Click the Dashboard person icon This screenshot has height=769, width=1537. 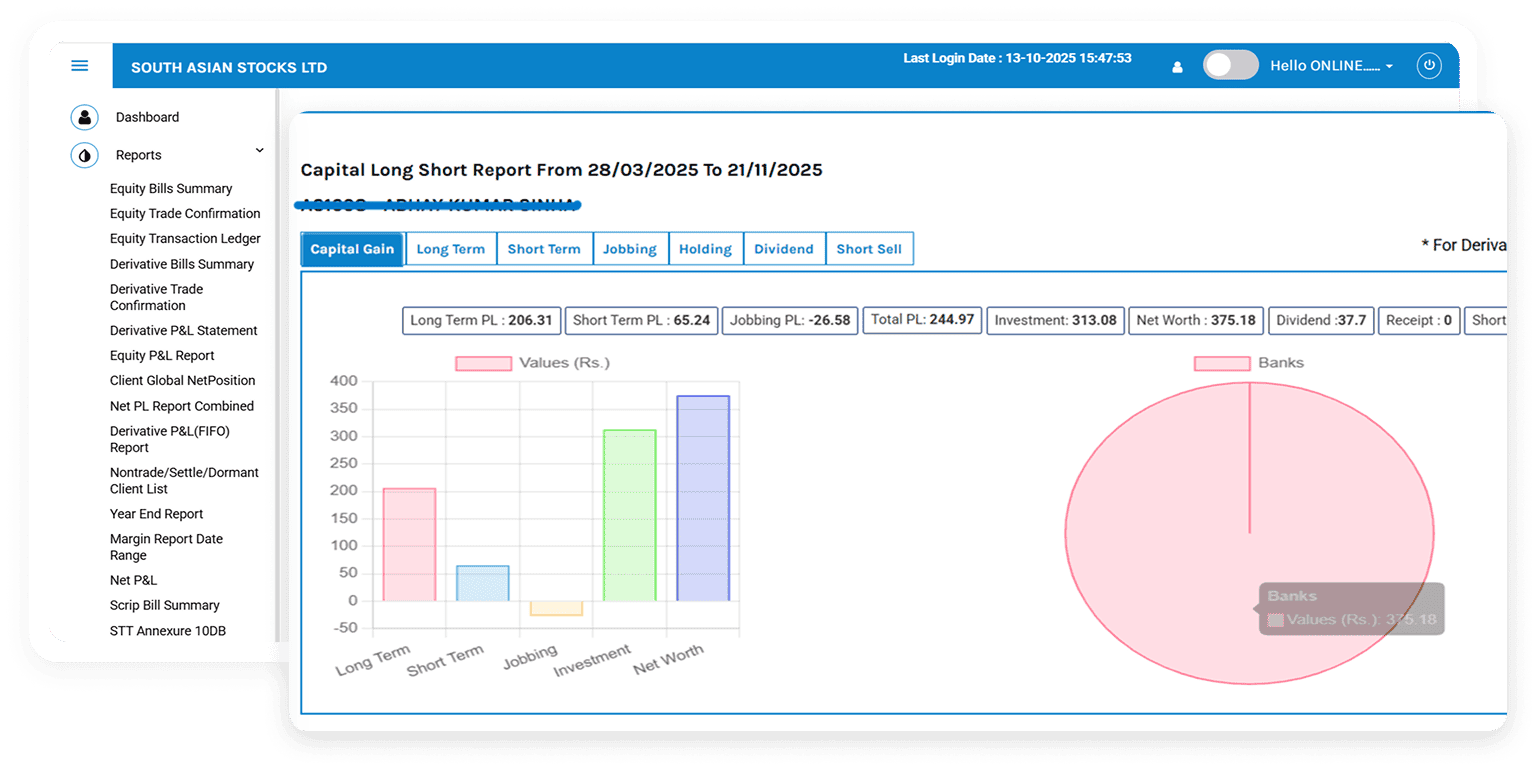pyautogui.click(x=84, y=117)
